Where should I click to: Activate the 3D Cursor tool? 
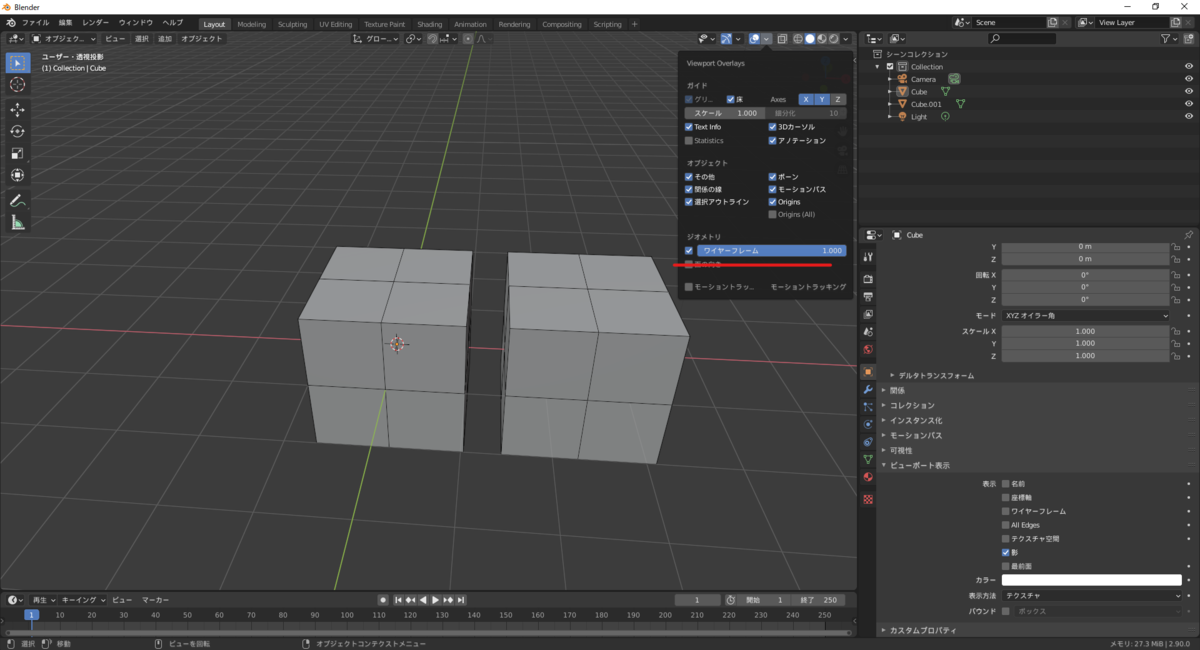pos(17,85)
